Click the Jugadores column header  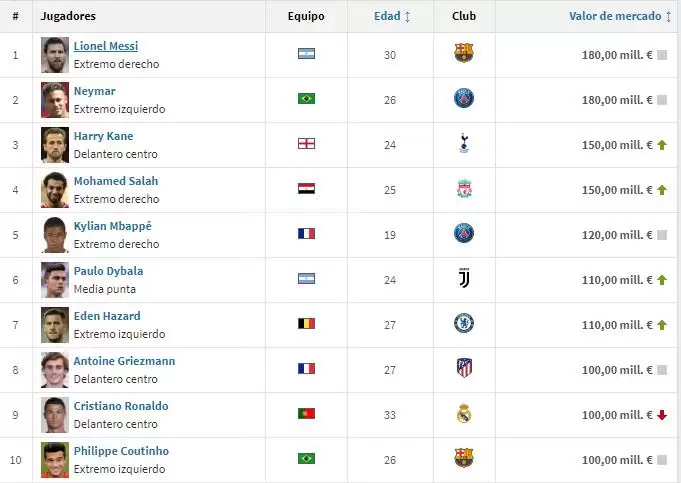(x=68, y=16)
